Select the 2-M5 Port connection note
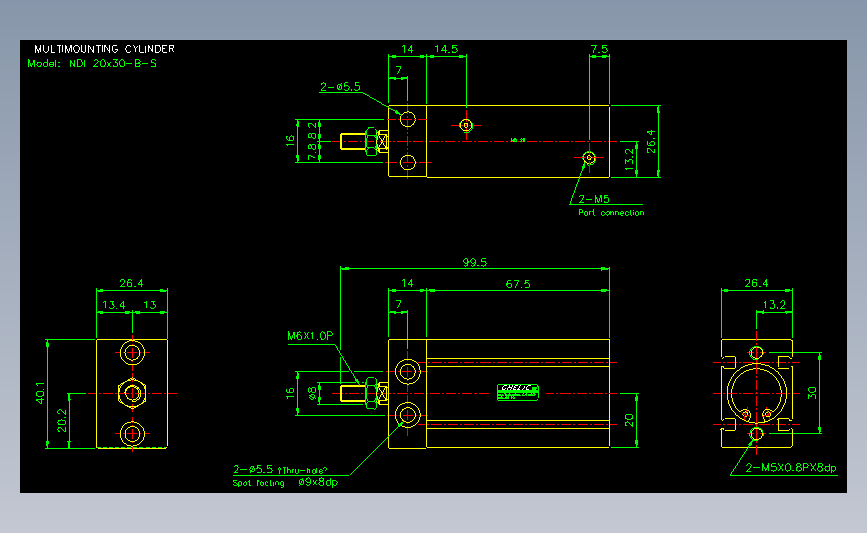867x533 pixels. (611, 206)
